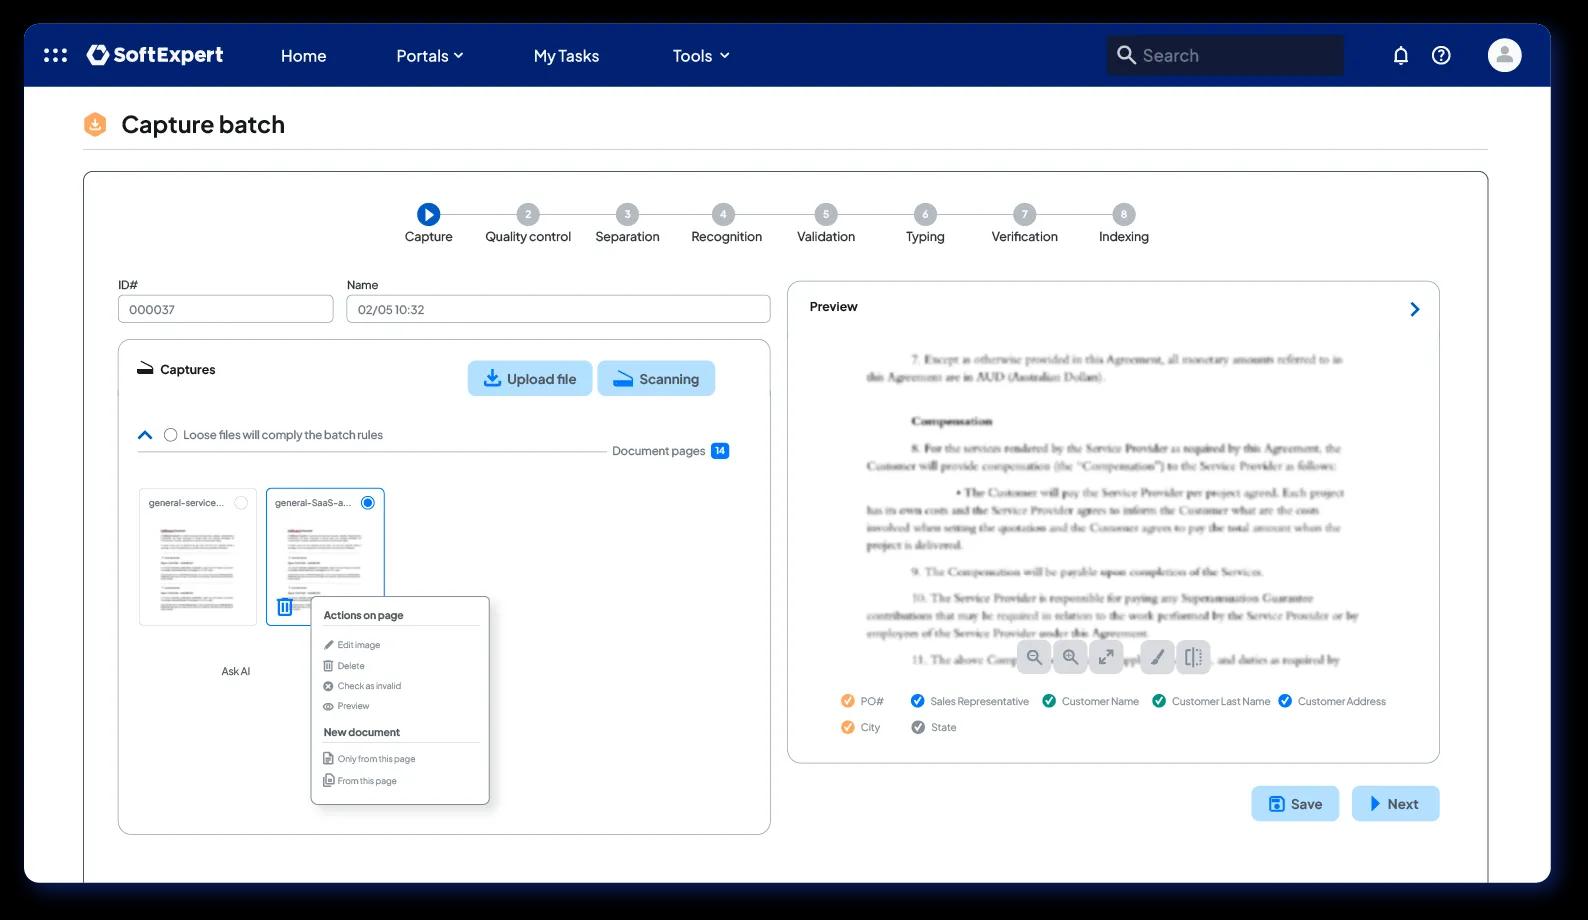Click the Captures scanner icon
The width and height of the screenshot is (1588, 920).
pyautogui.click(x=146, y=368)
